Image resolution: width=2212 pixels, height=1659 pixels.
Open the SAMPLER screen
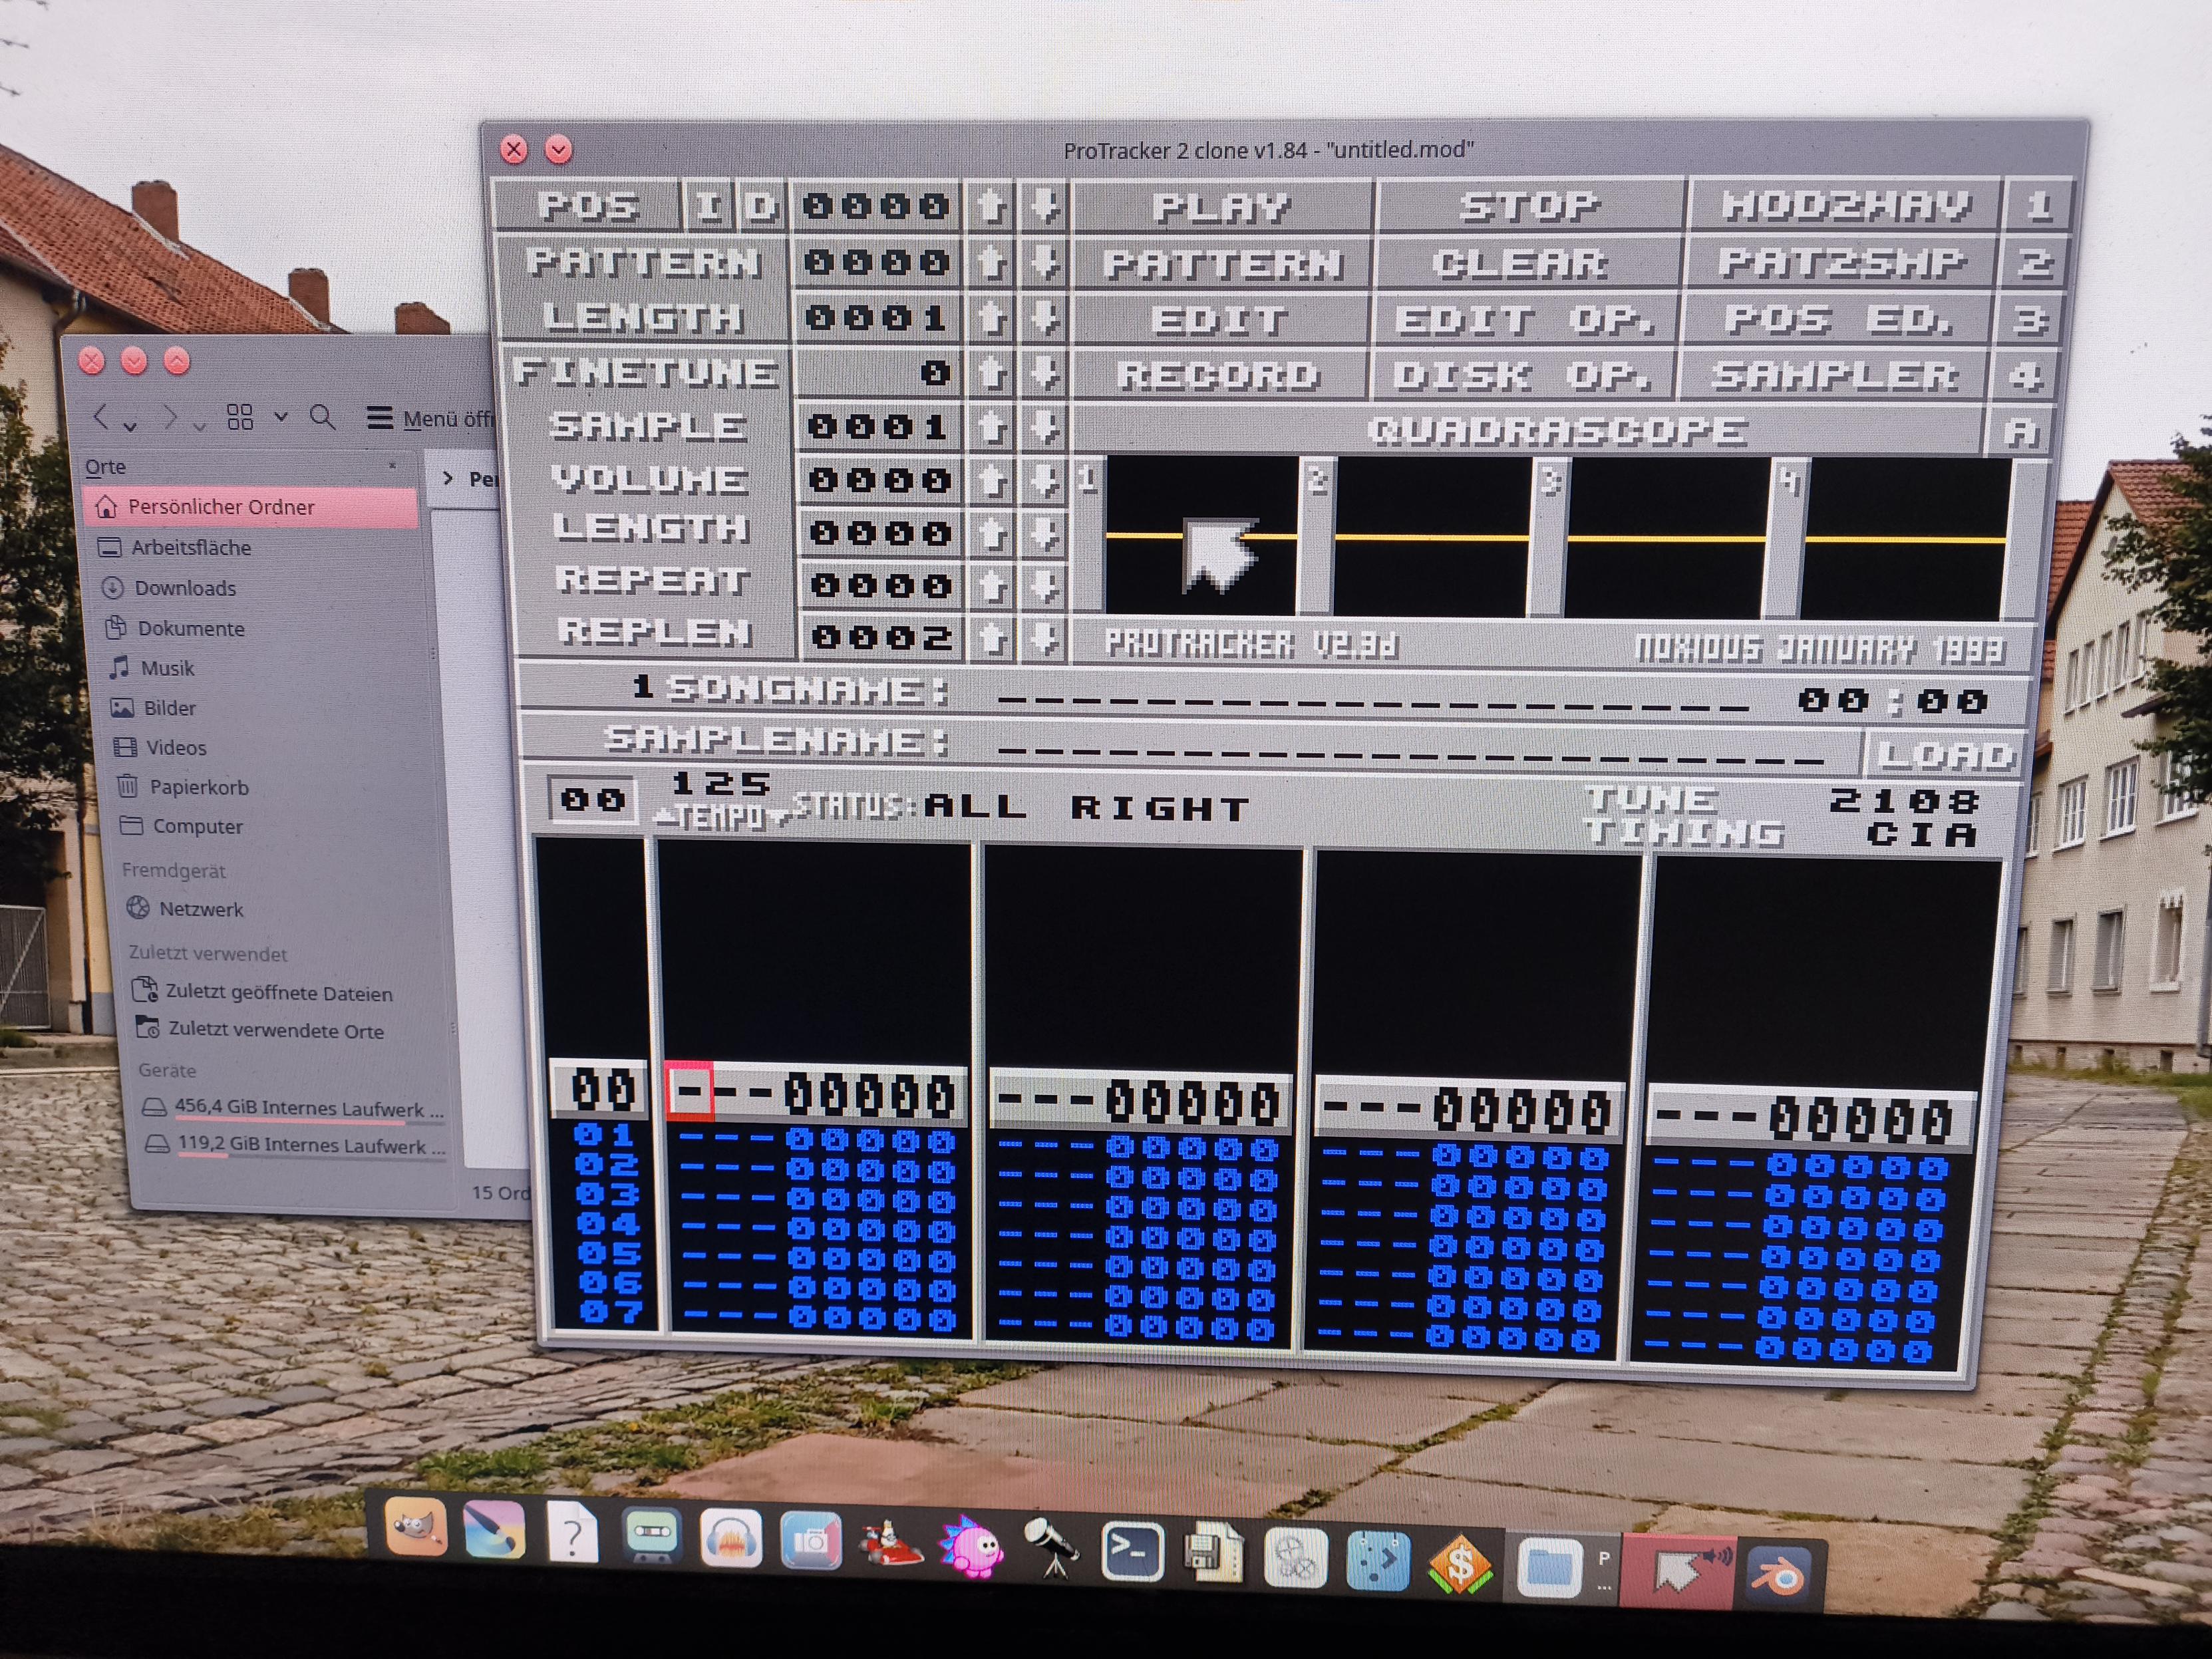(x=1834, y=376)
